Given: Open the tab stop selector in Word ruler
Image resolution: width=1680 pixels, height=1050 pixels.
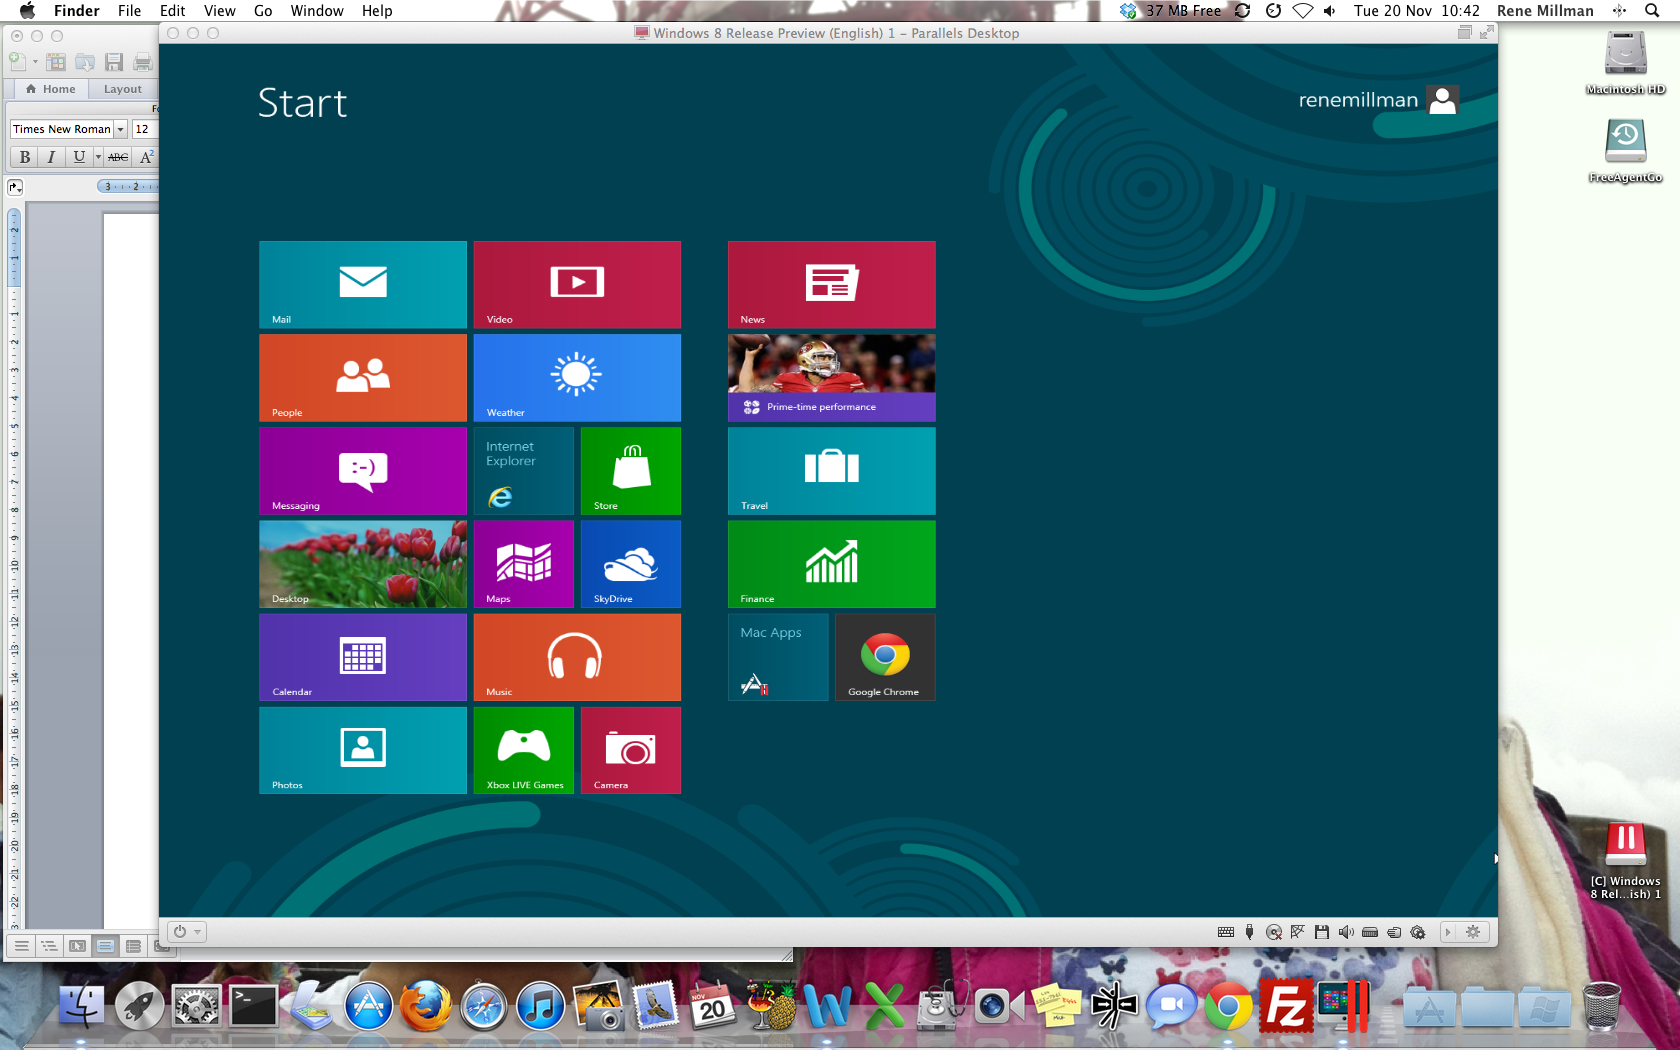Looking at the screenshot, I should point(15,187).
